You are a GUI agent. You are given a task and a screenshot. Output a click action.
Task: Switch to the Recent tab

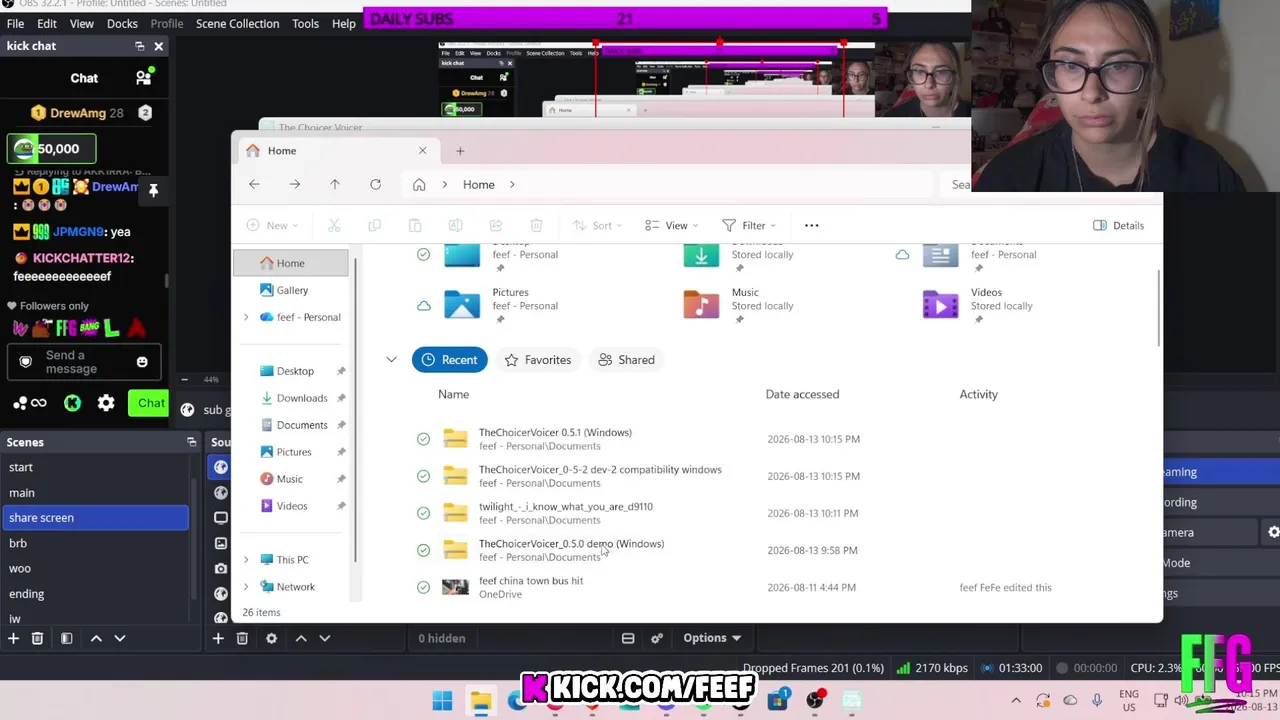450,360
